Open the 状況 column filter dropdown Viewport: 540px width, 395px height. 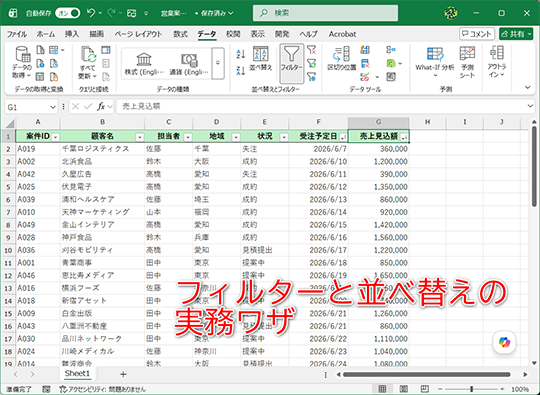point(284,137)
